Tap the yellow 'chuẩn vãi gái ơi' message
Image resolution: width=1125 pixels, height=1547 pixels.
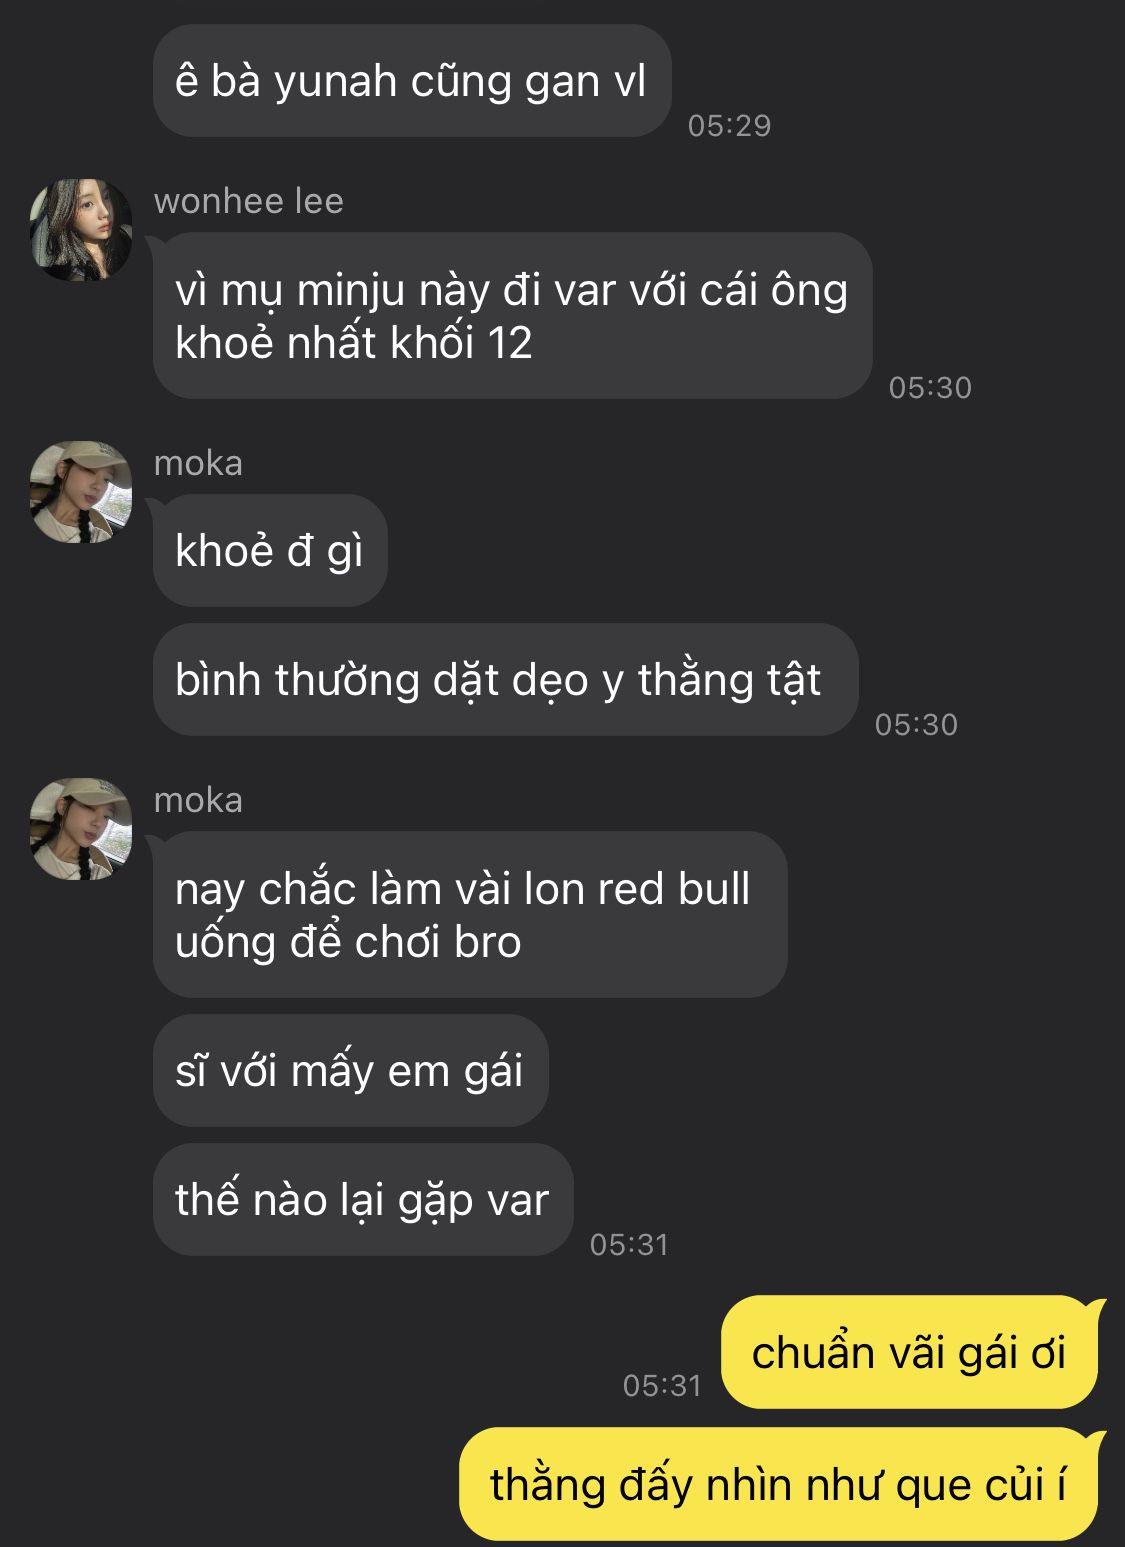910,1353
